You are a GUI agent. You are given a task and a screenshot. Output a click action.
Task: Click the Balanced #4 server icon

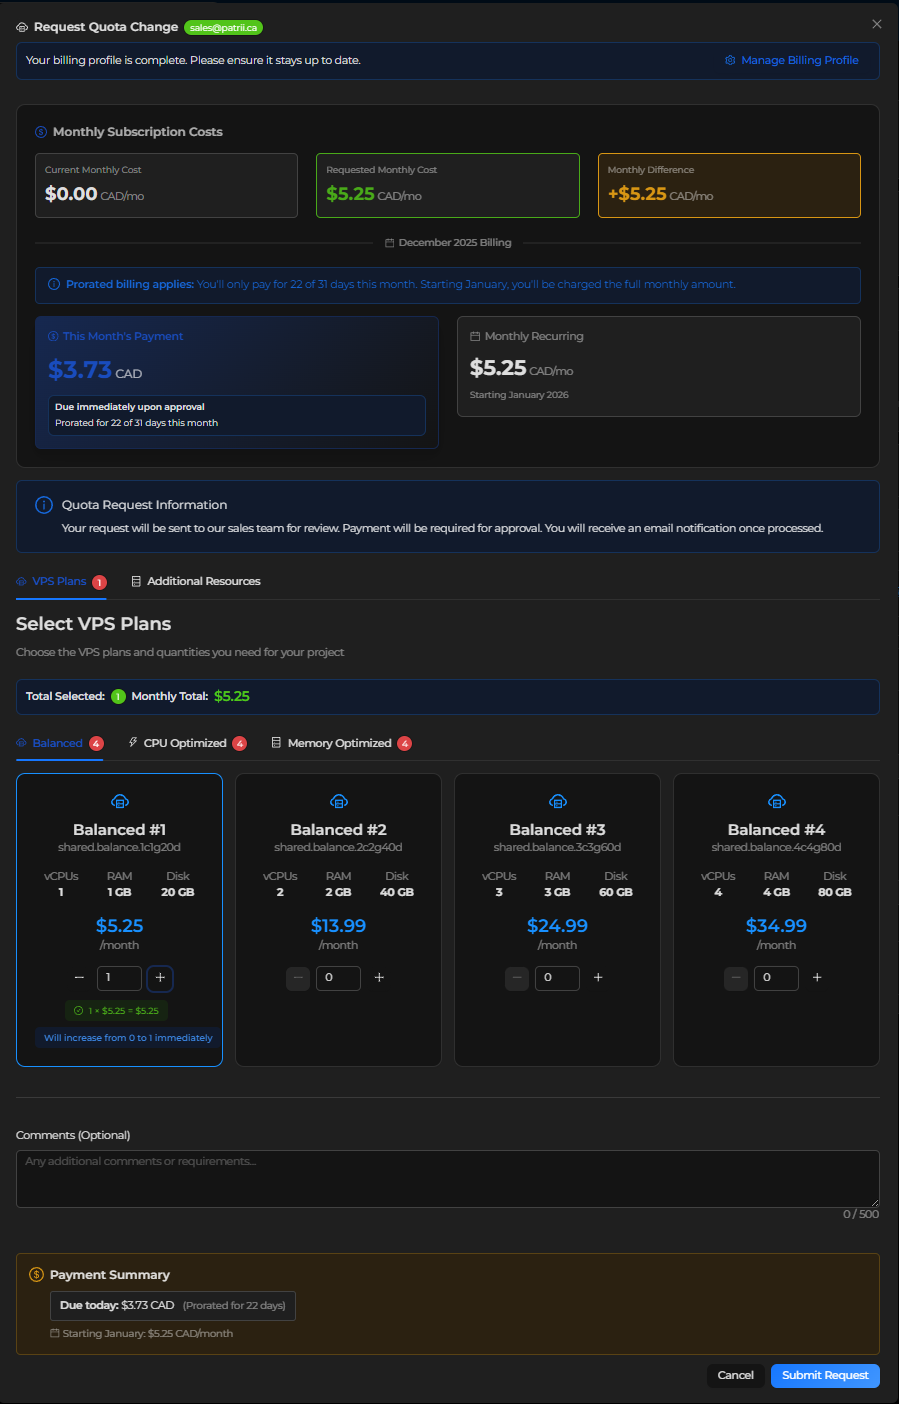click(776, 801)
